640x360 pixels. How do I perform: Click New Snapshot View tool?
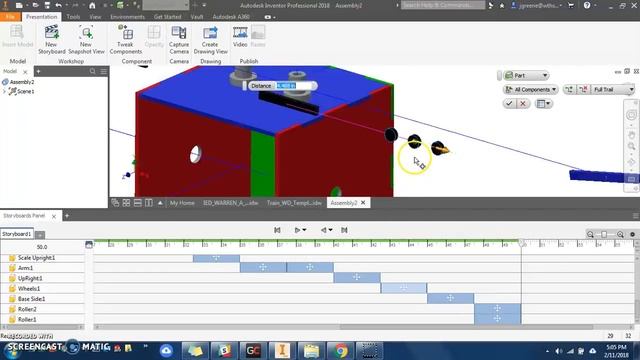[x=86, y=40]
